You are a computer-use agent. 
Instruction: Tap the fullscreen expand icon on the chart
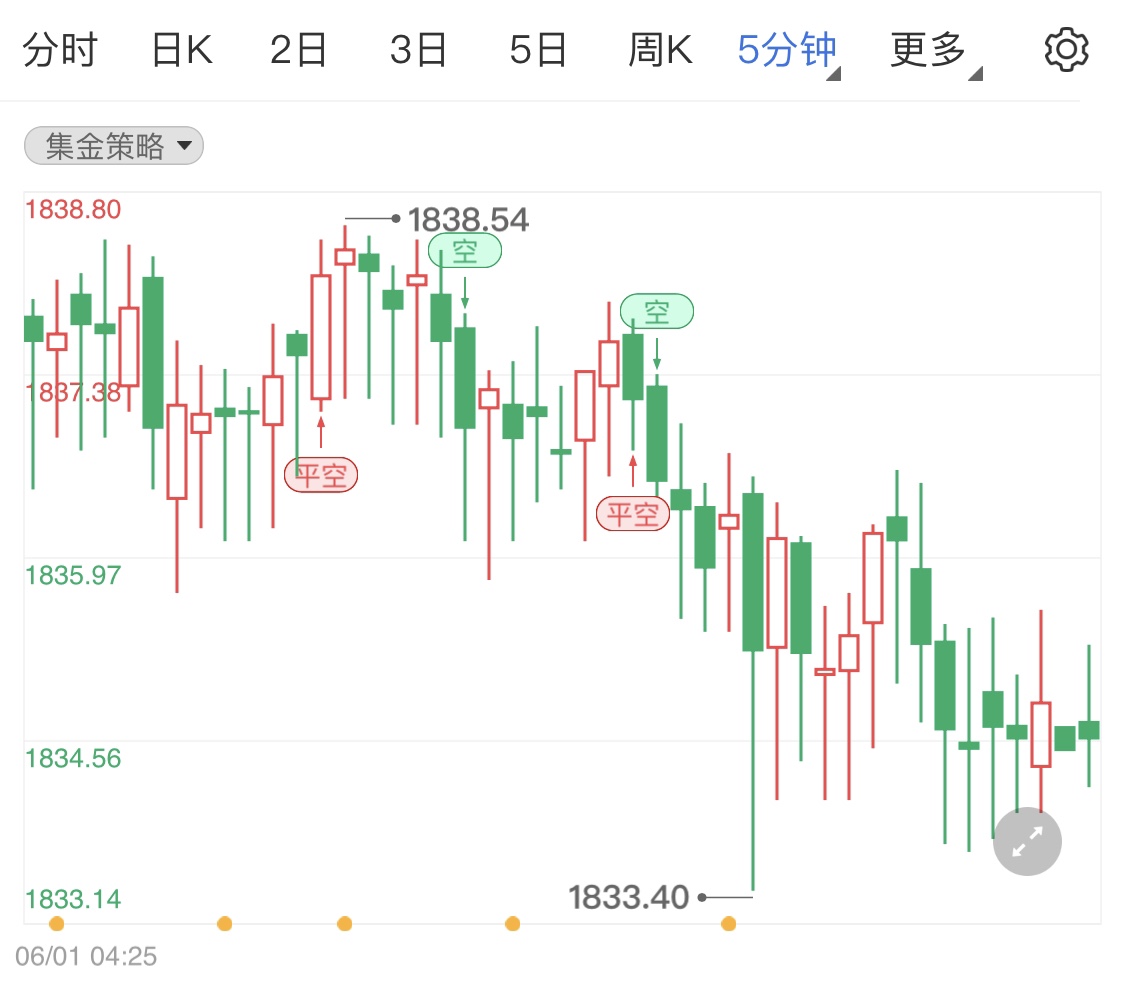(x=1027, y=841)
